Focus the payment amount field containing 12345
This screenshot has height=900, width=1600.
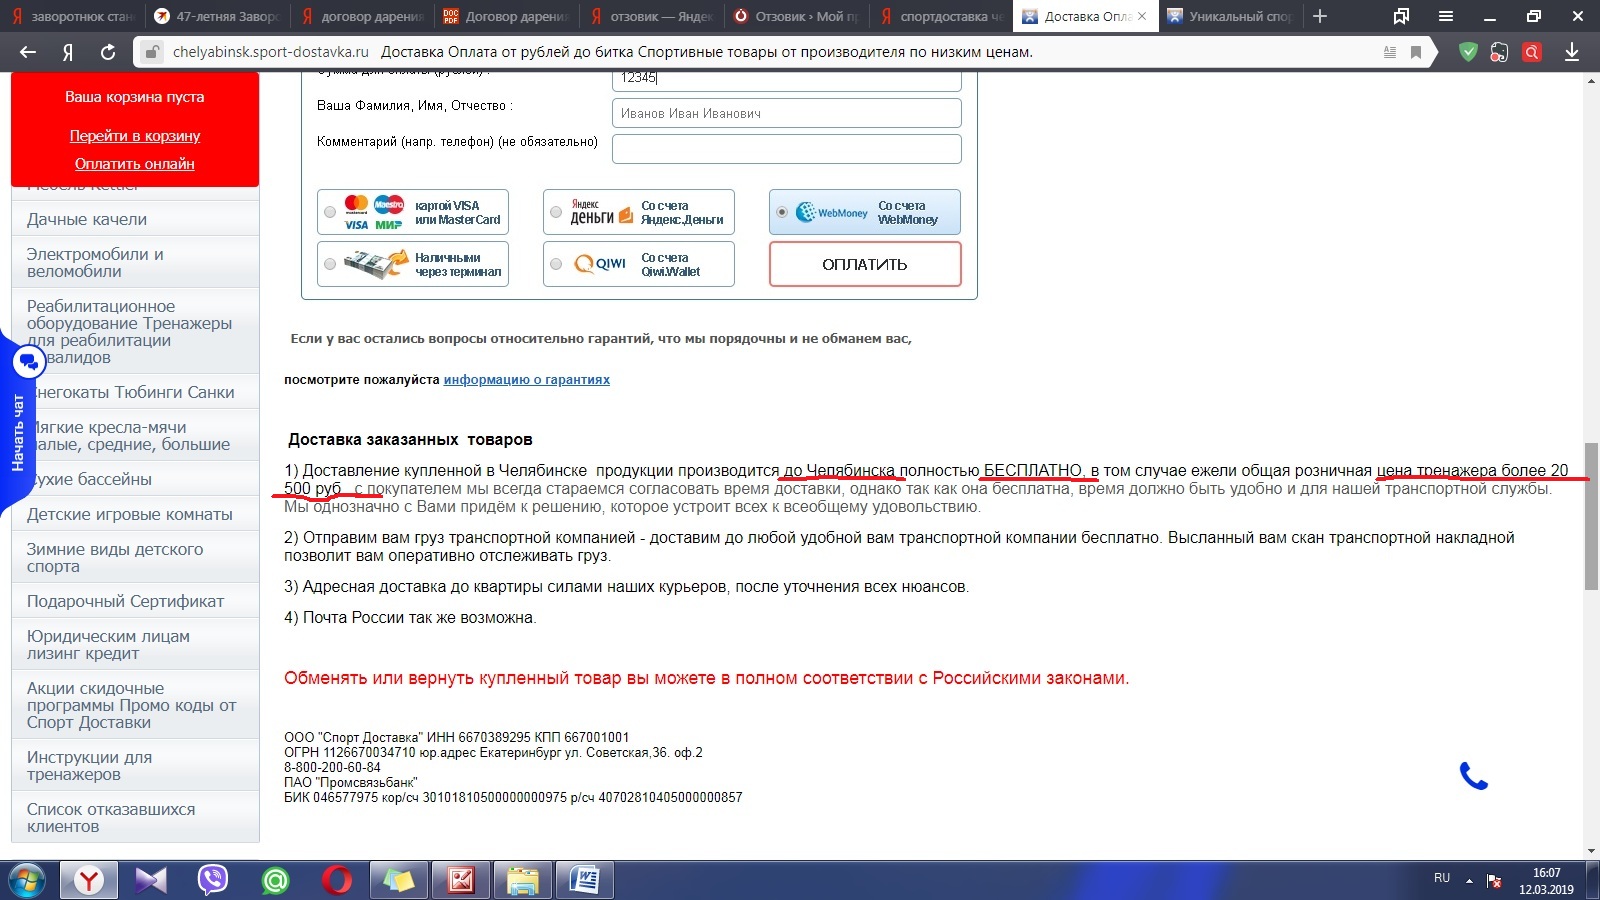tap(787, 79)
